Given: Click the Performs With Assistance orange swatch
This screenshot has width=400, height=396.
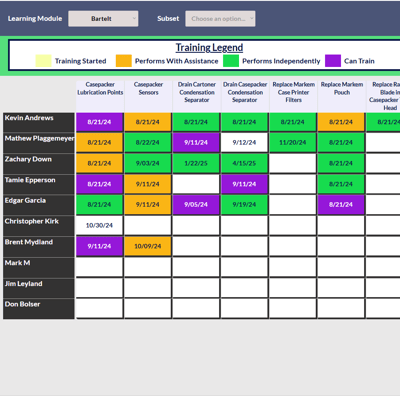Looking at the screenshot, I should point(124,61).
